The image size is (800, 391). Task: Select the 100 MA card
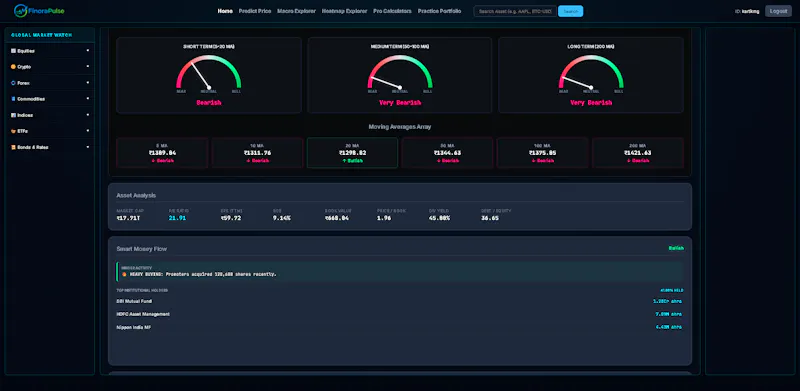(x=542, y=153)
